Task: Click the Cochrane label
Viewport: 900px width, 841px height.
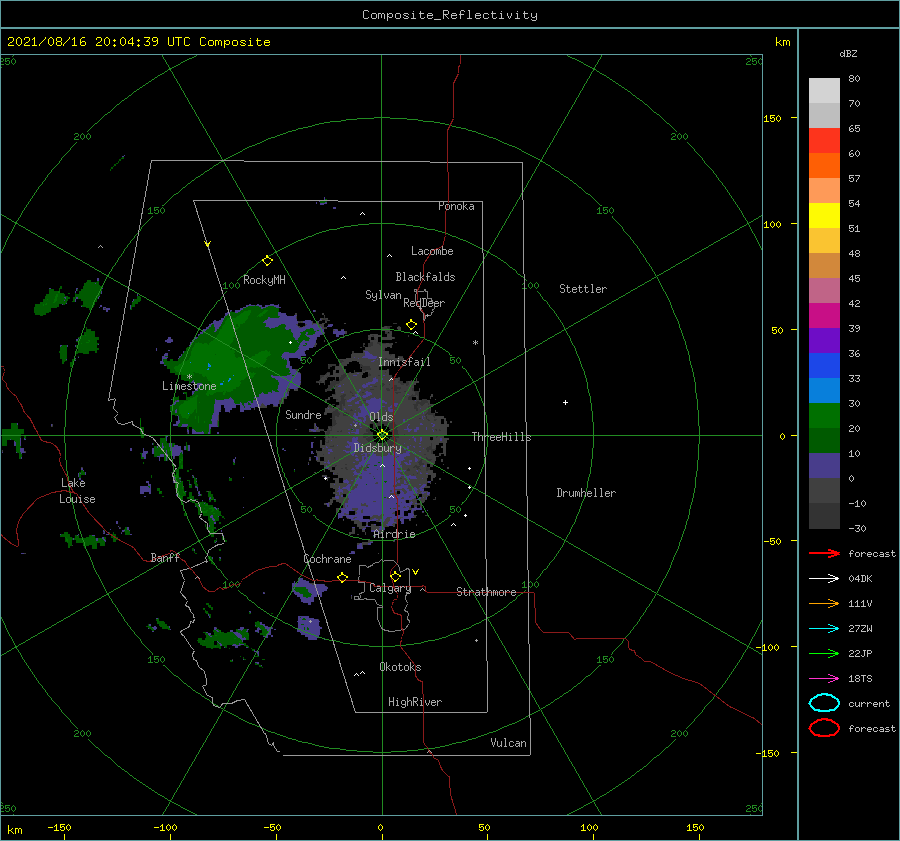Action: point(327,559)
